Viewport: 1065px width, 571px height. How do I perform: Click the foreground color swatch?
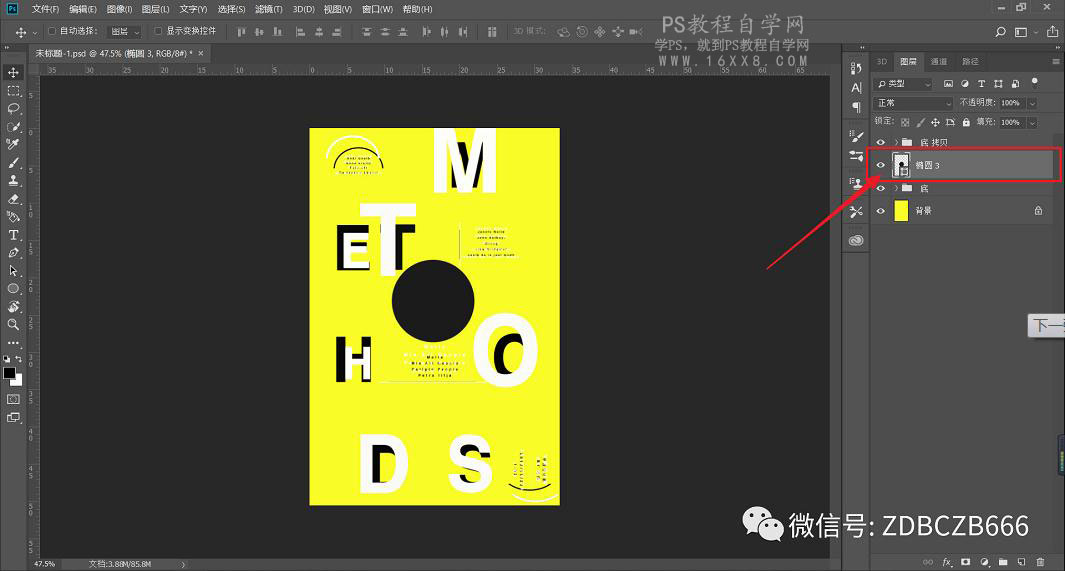click(x=9, y=373)
